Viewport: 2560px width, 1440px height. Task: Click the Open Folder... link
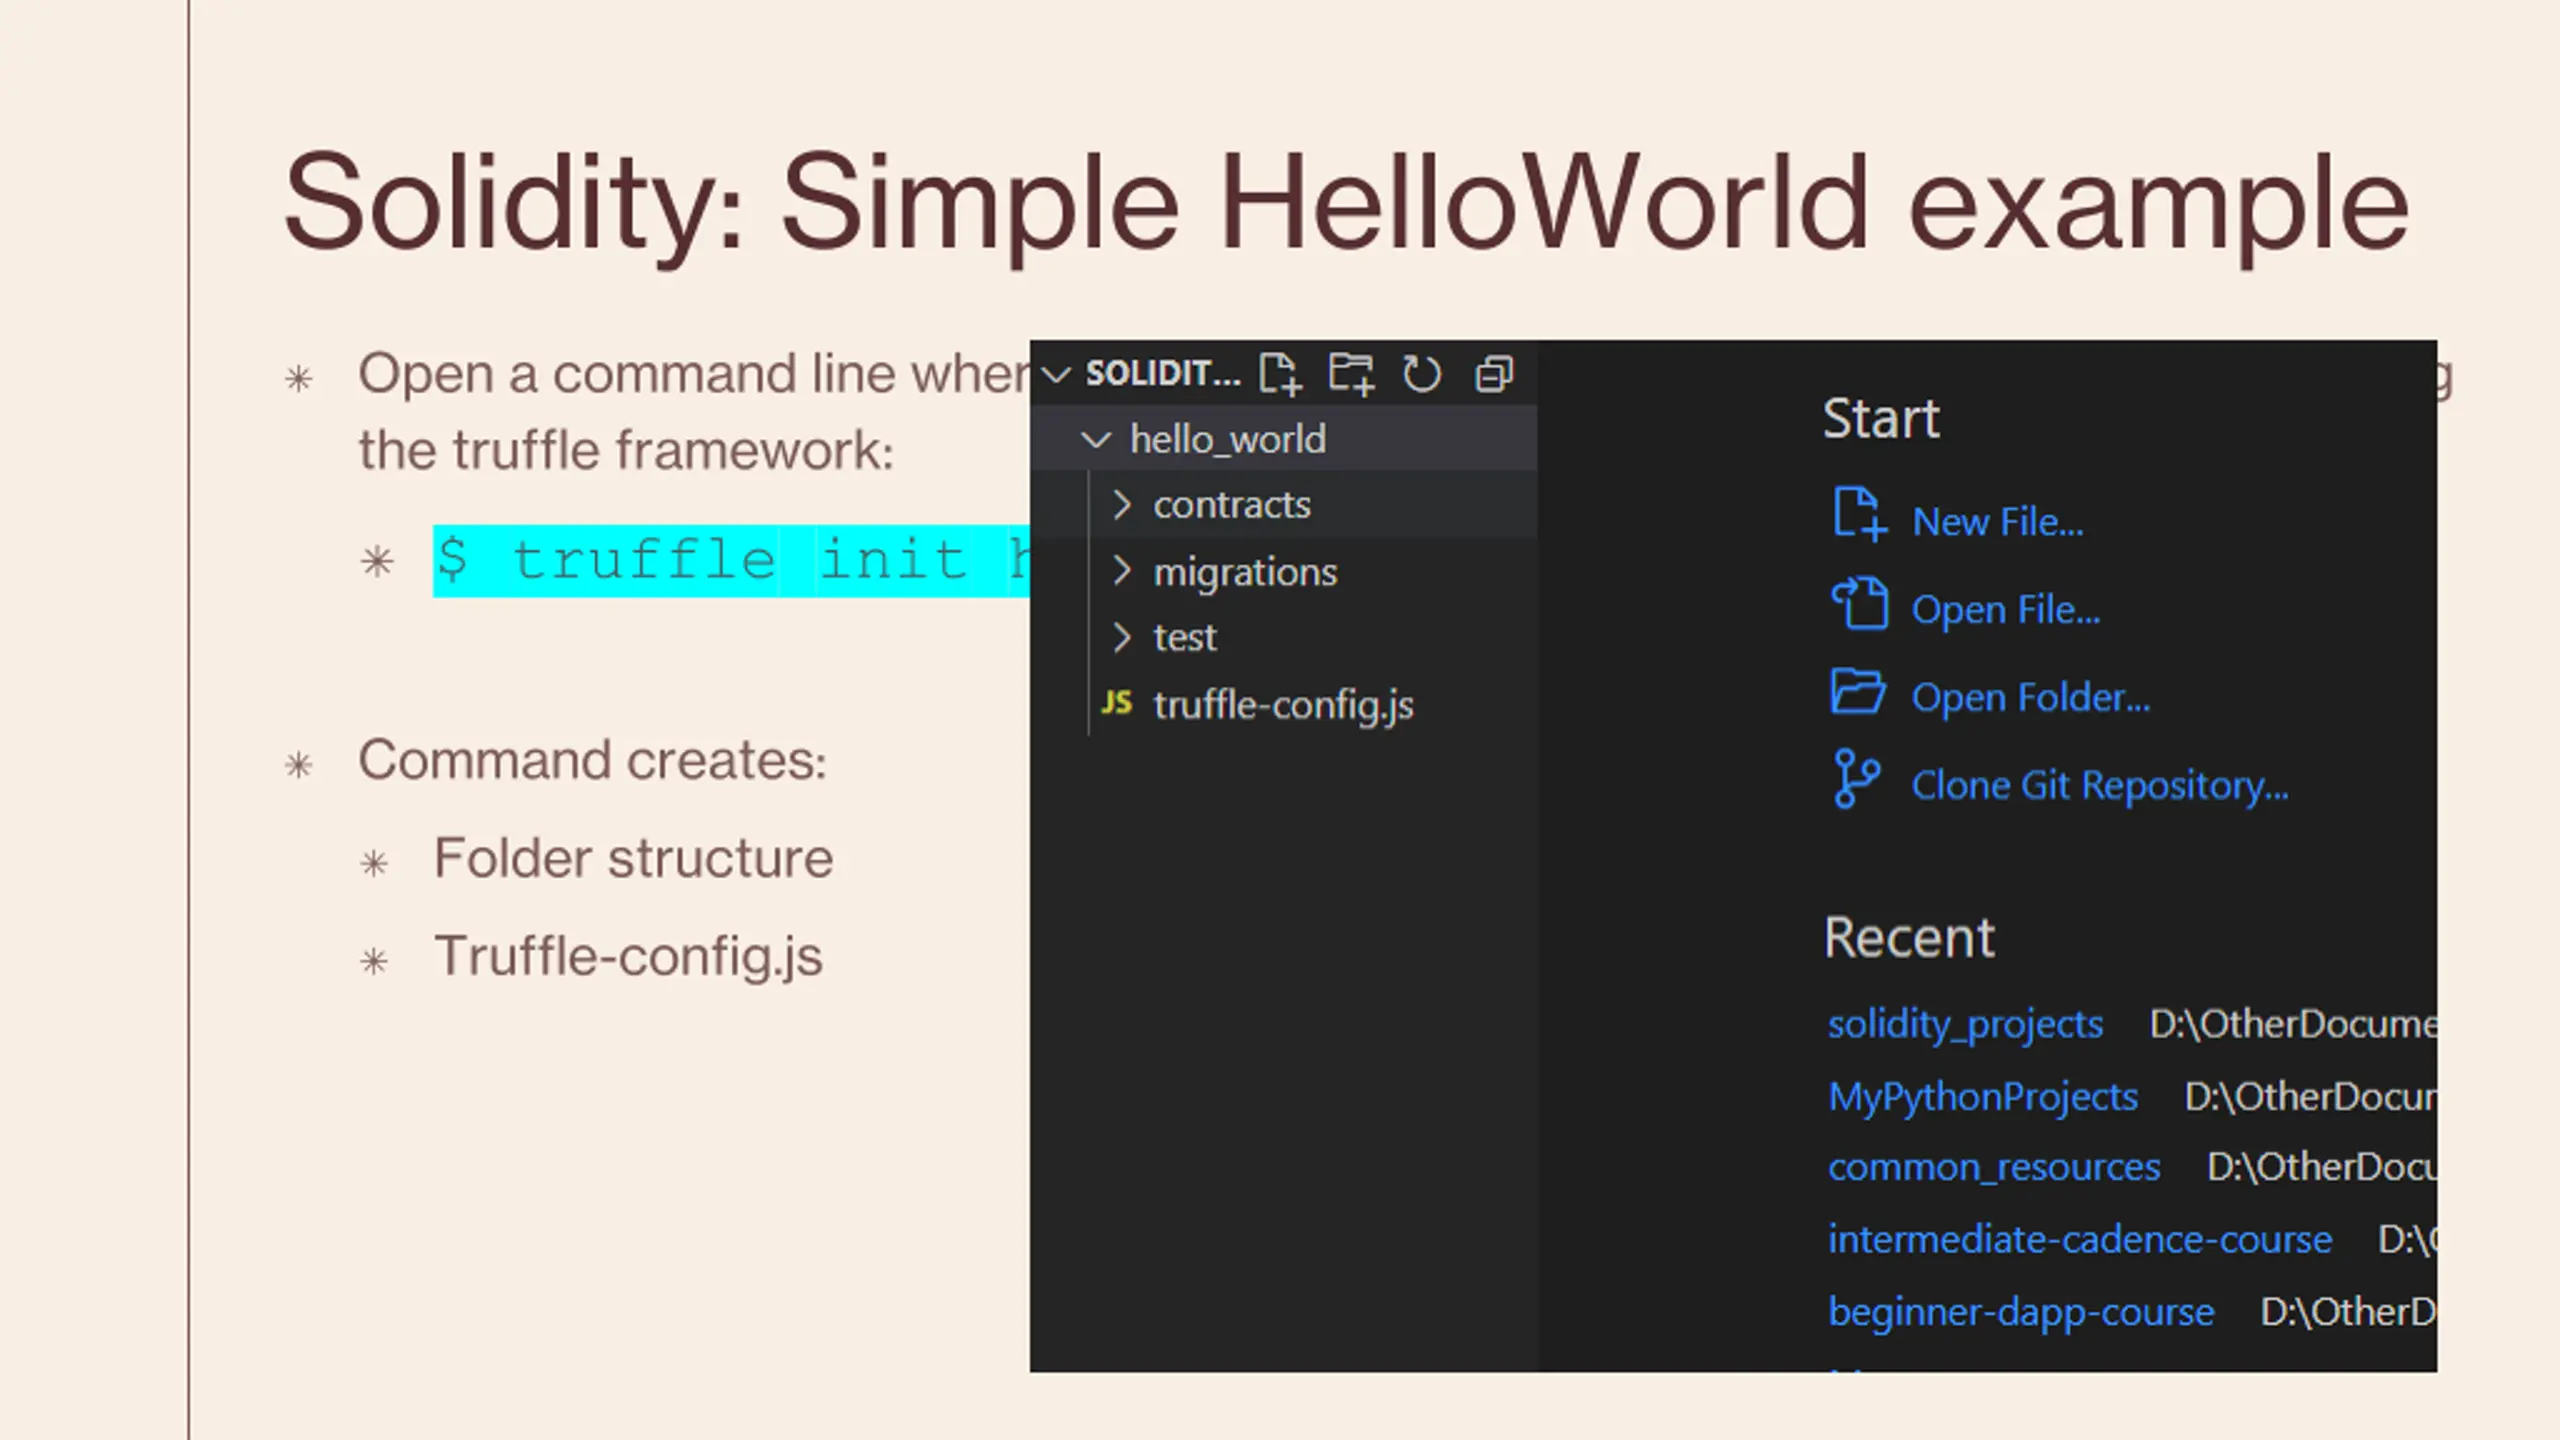pyautogui.click(x=2031, y=697)
